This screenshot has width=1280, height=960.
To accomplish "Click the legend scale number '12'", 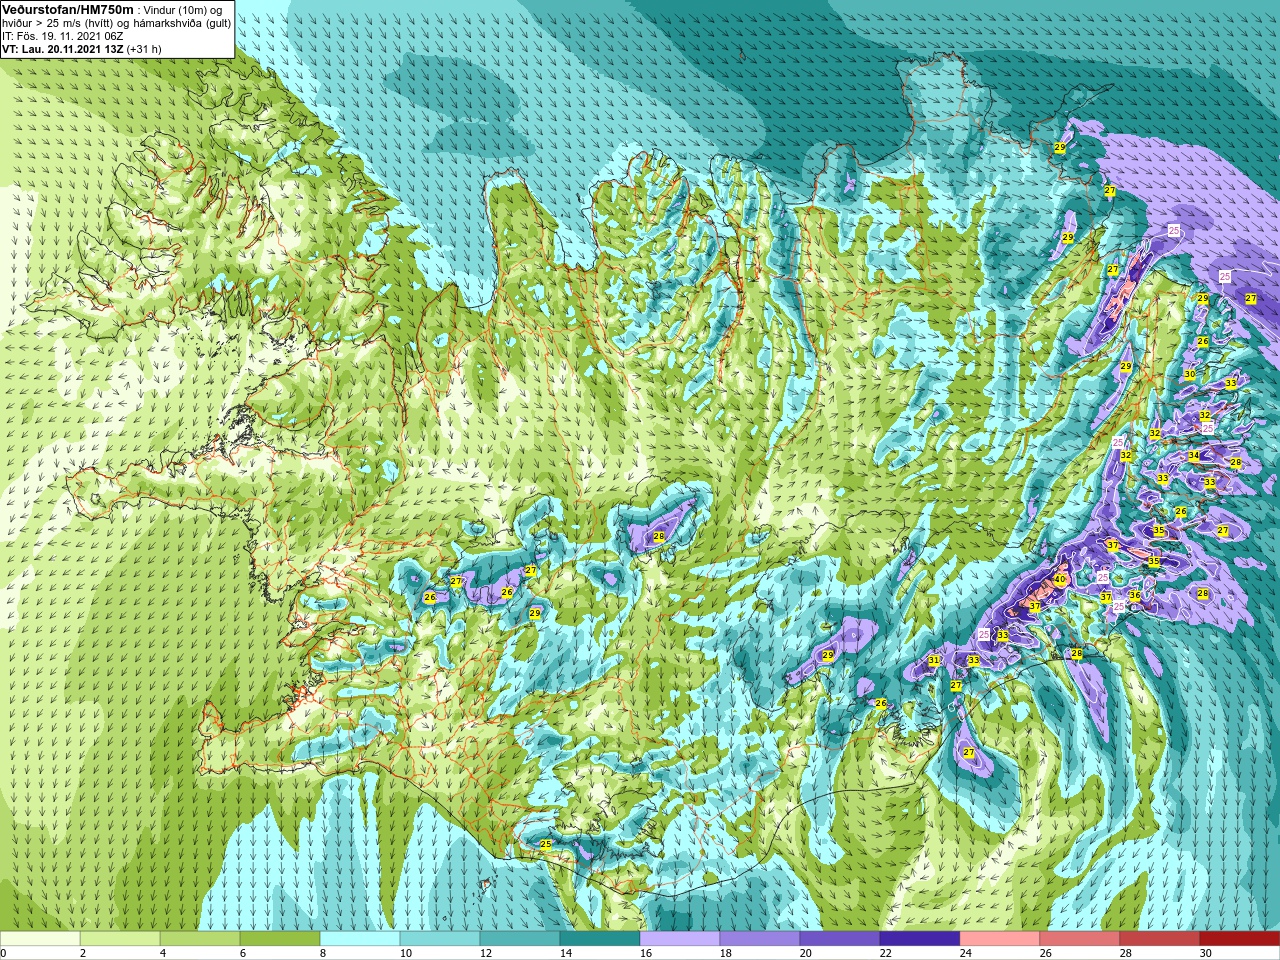I will point(486,953).
